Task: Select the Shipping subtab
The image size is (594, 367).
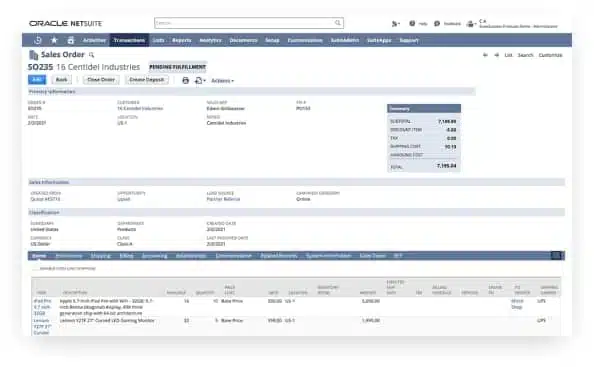Action: click(x=101, y=256)
